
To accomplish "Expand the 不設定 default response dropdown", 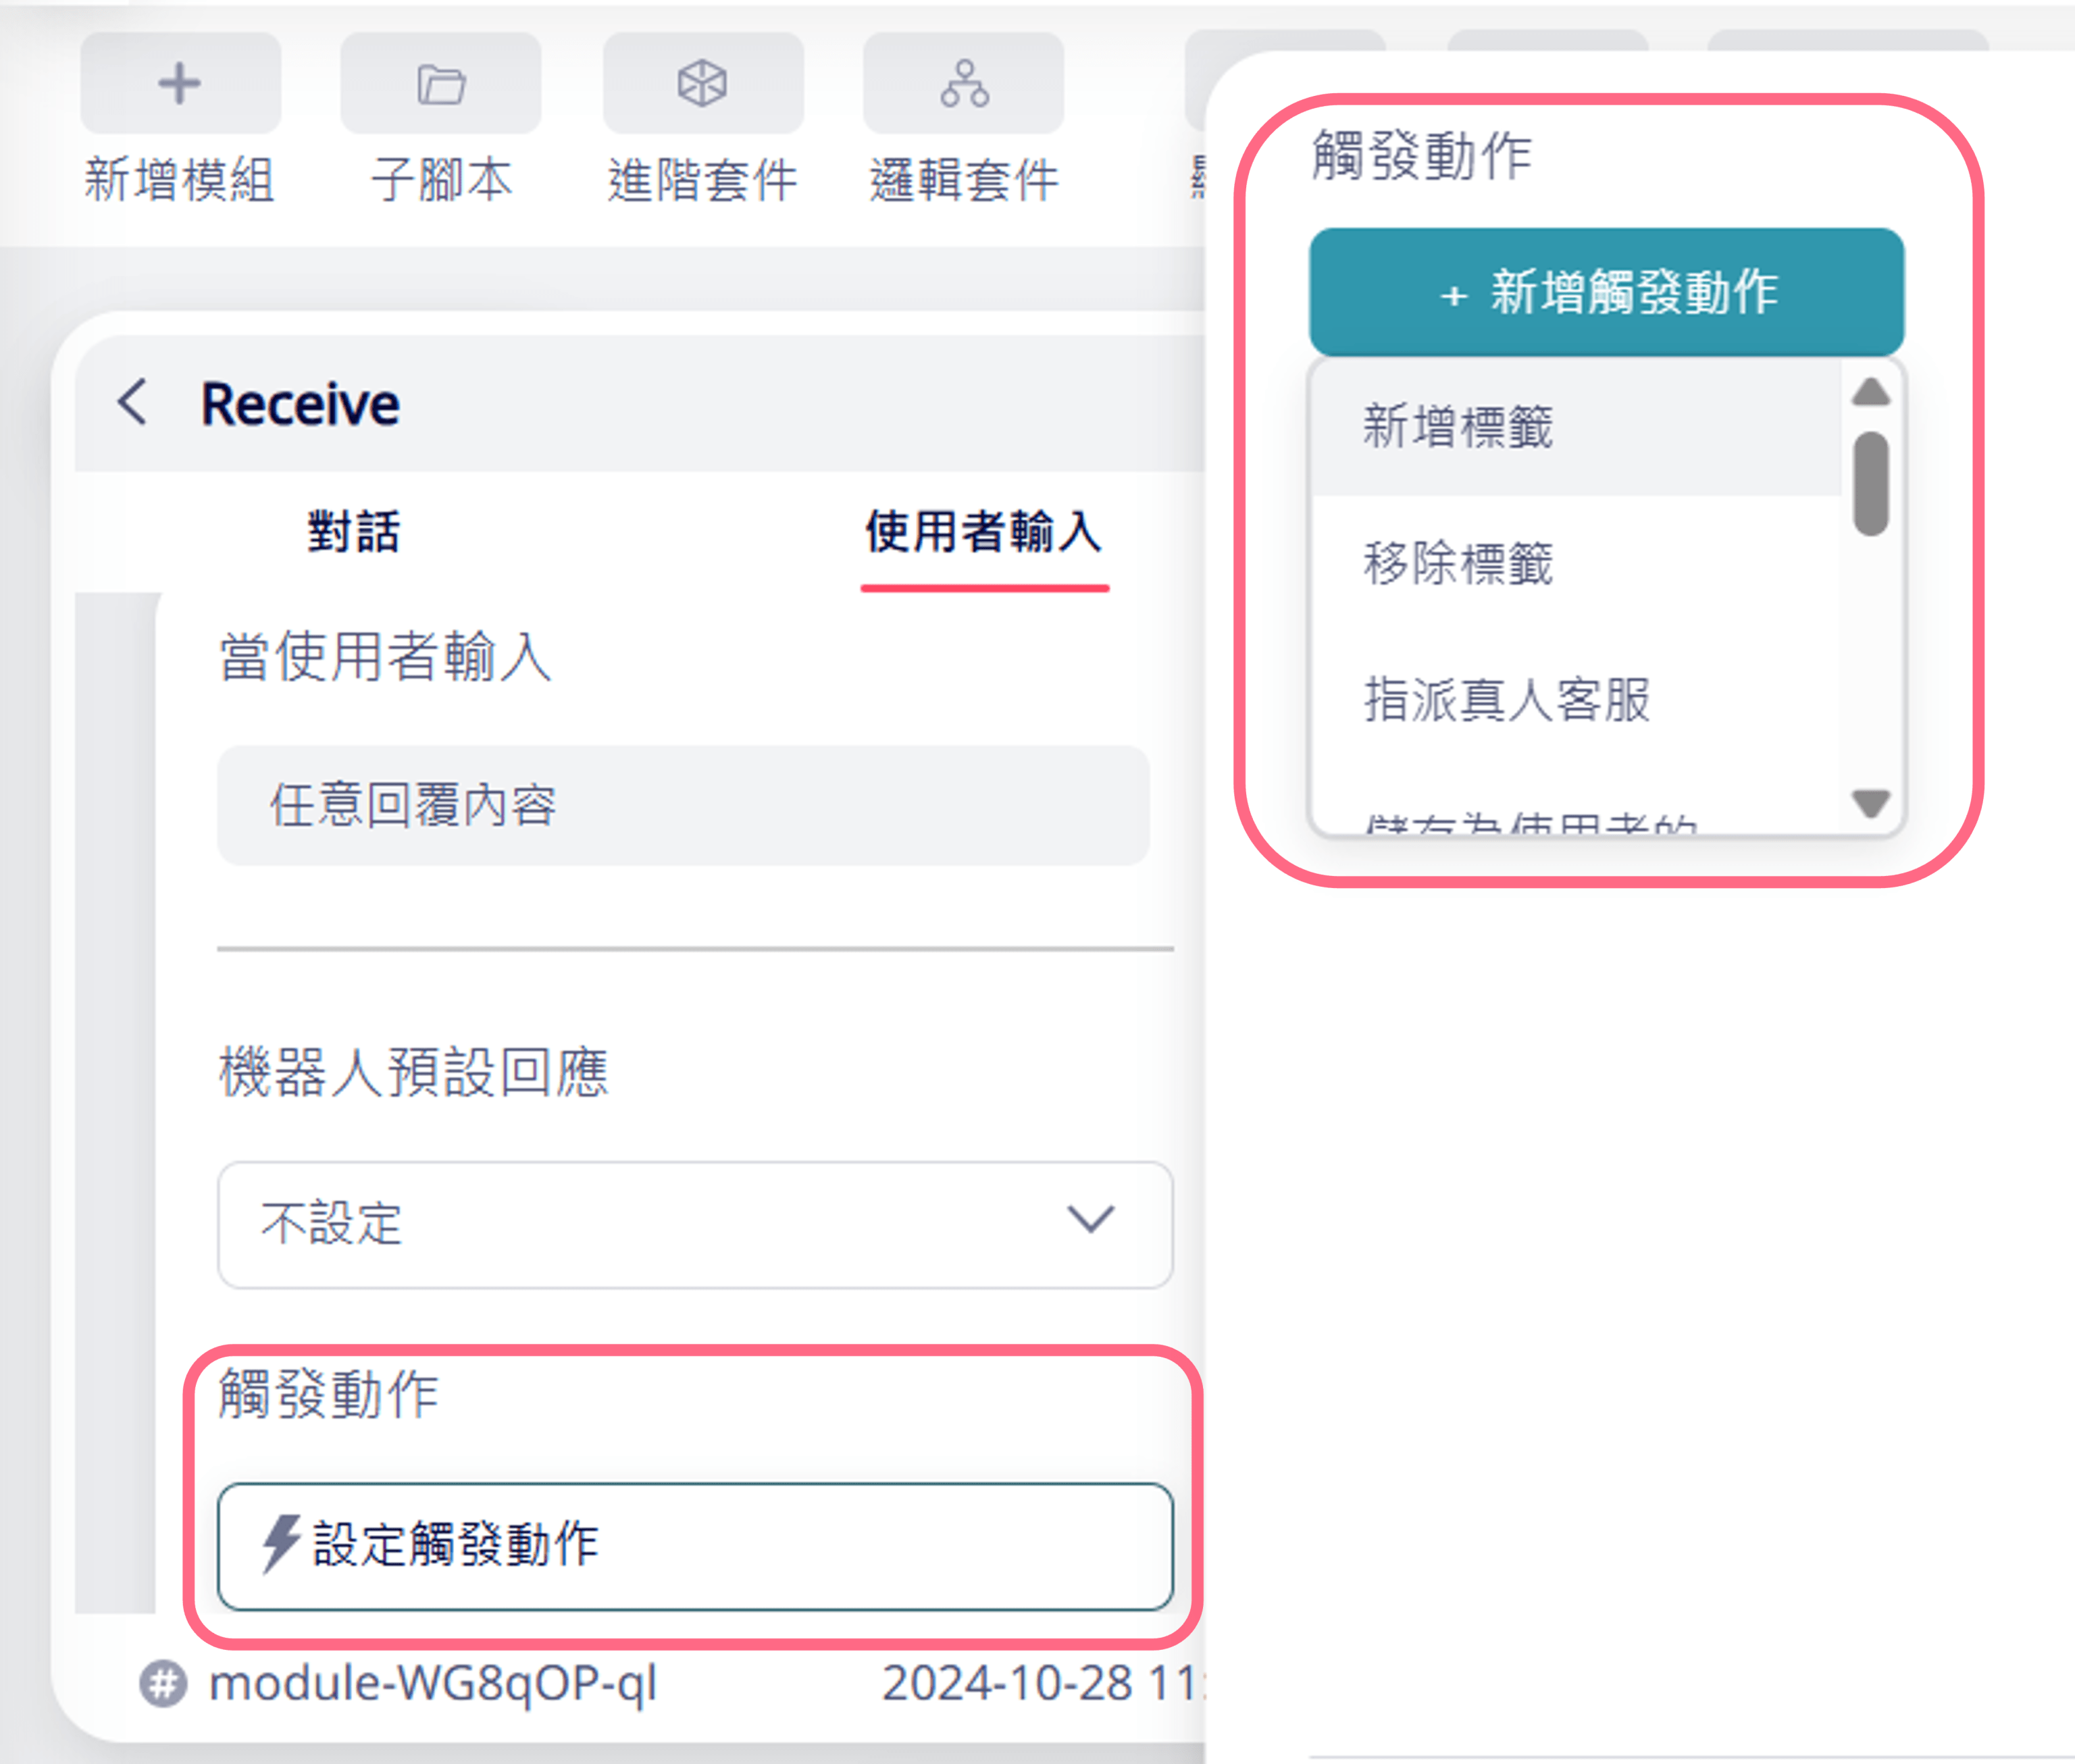I will pyautogui.click(x=695, y=1224).
